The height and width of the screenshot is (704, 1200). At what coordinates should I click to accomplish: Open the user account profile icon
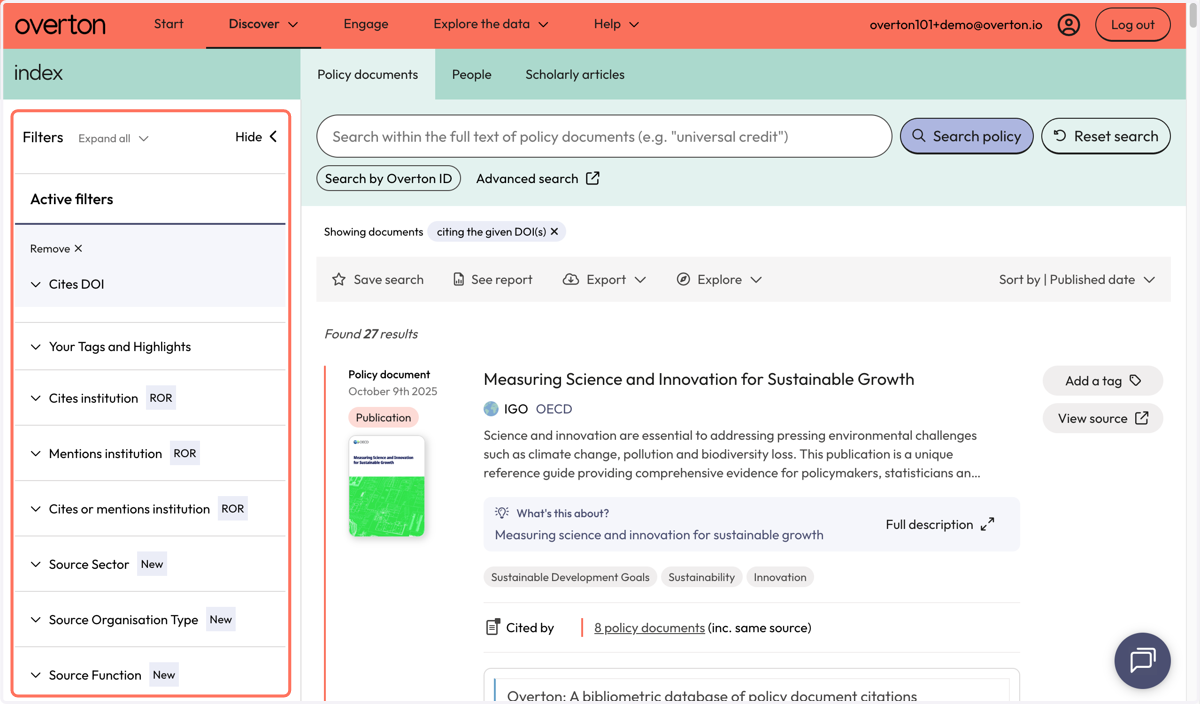point(1068,25)
